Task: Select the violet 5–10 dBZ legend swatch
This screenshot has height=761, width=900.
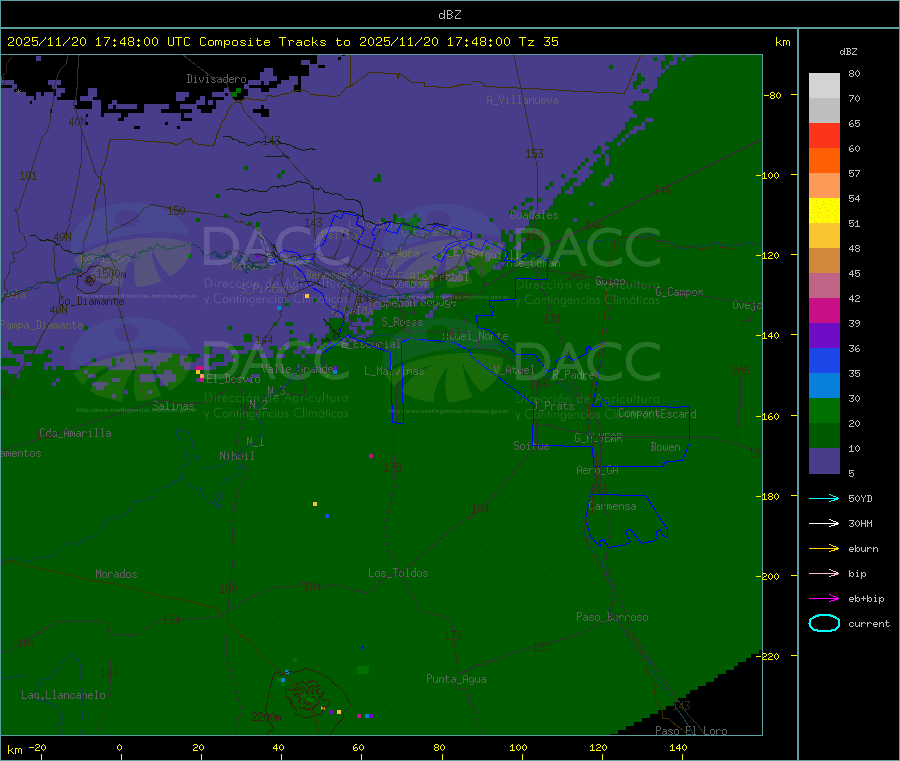Action: [x=824, y=461]
